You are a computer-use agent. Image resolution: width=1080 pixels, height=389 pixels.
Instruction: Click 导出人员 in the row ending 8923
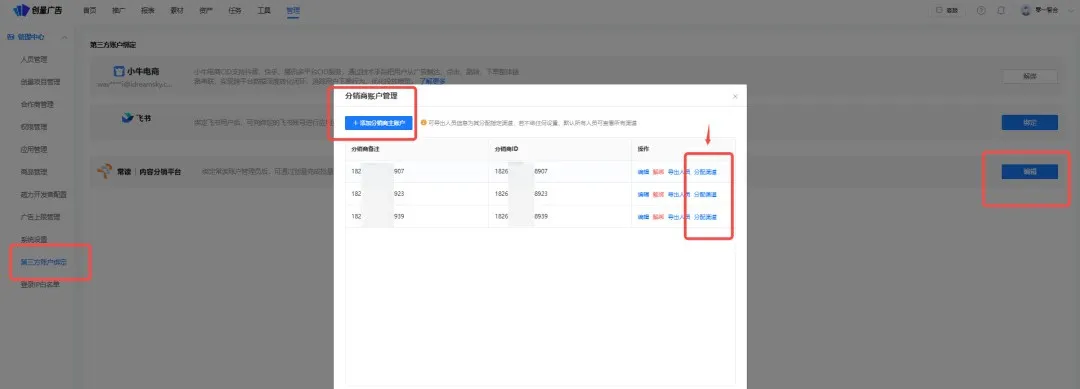(x=678, y=195)
